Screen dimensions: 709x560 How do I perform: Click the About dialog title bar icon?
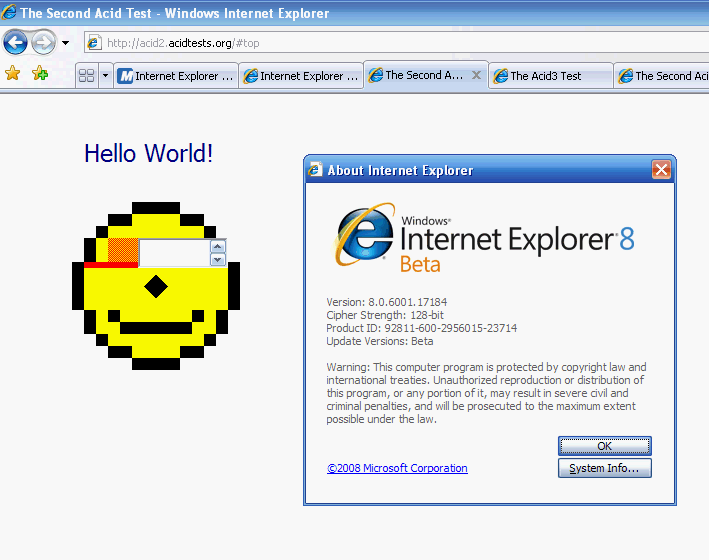click(x=315, y=170)
